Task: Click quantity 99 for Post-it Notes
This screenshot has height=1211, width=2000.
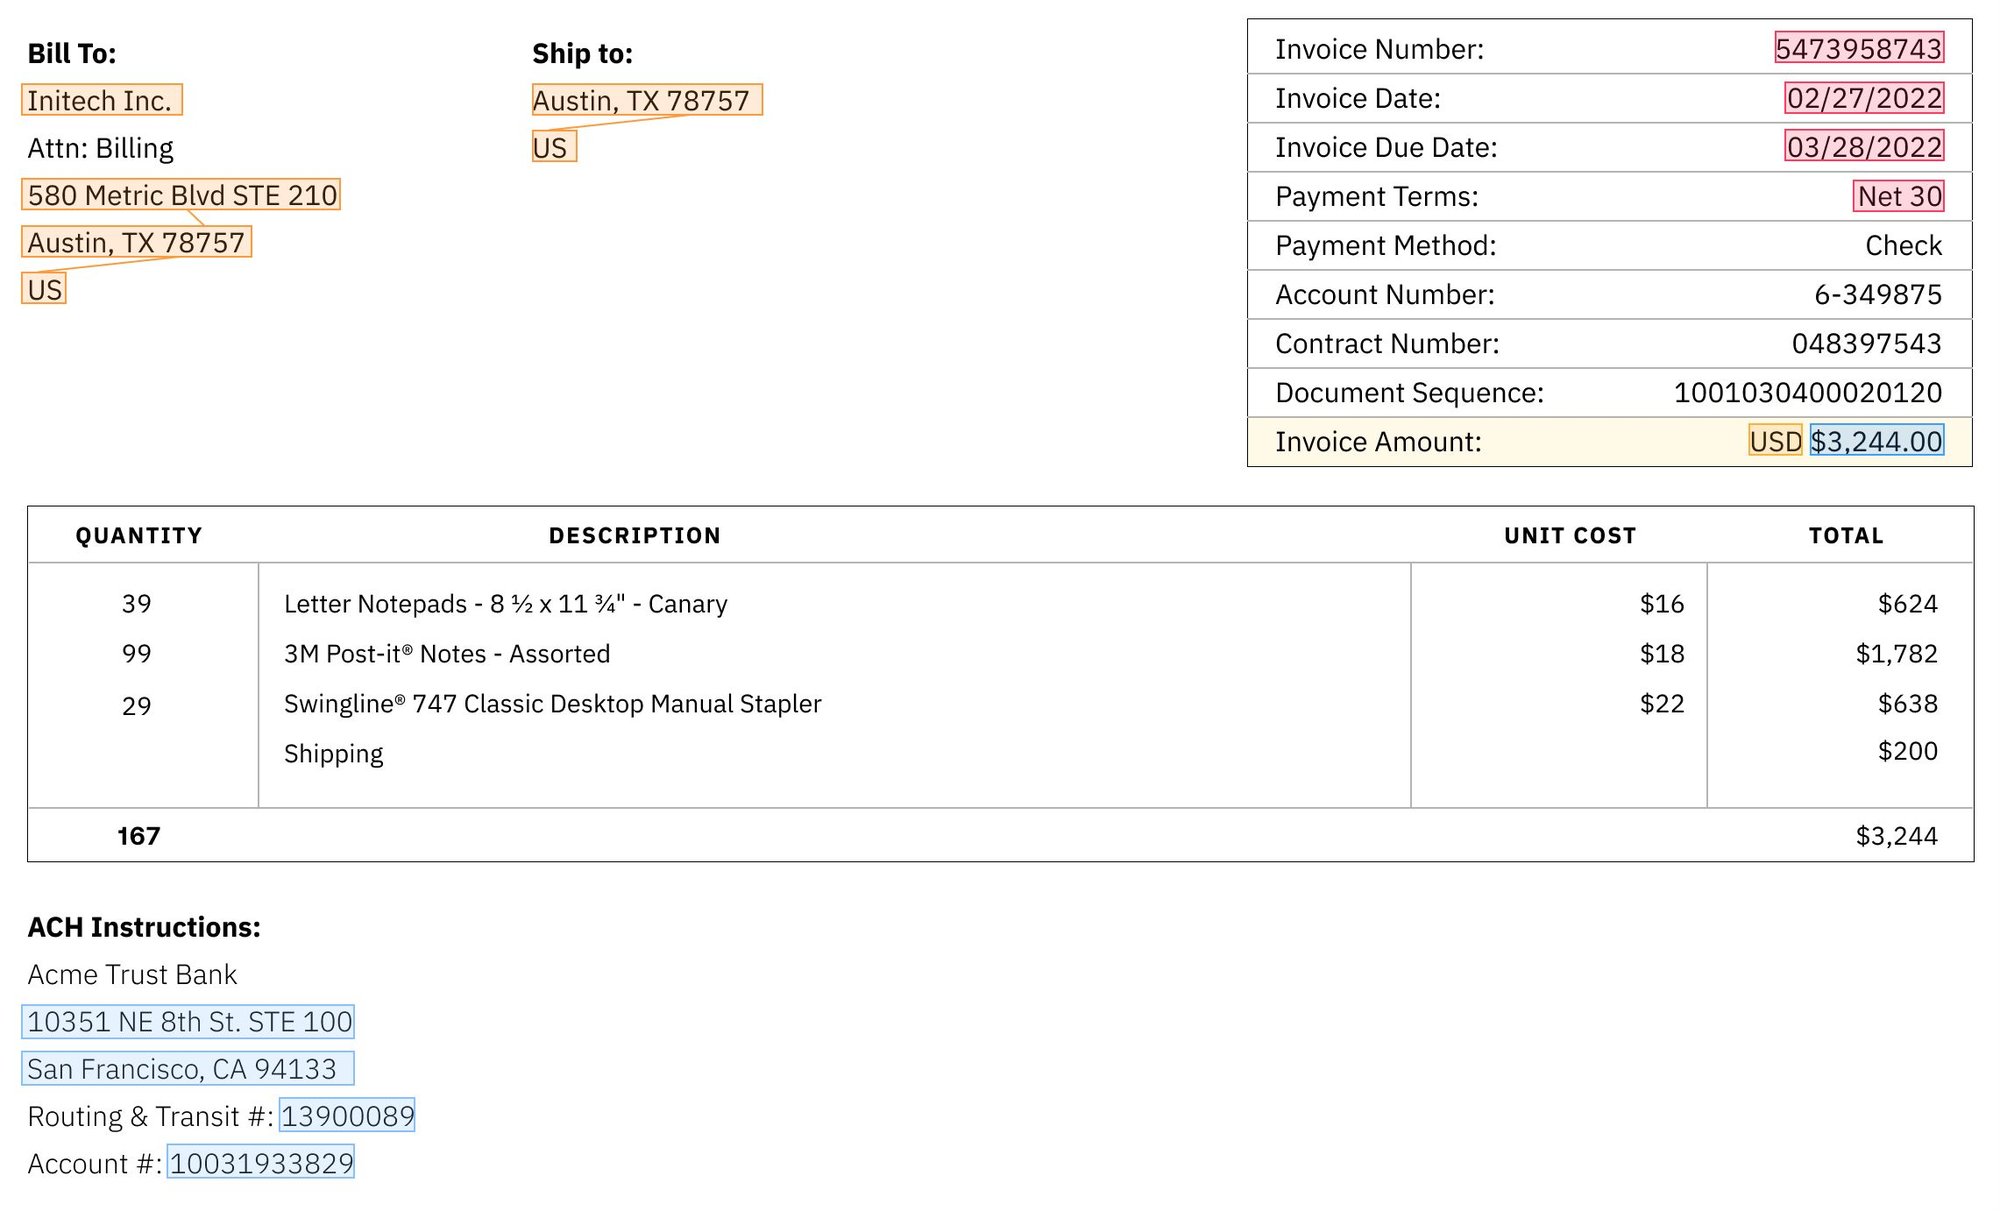Action: [136, 653]
